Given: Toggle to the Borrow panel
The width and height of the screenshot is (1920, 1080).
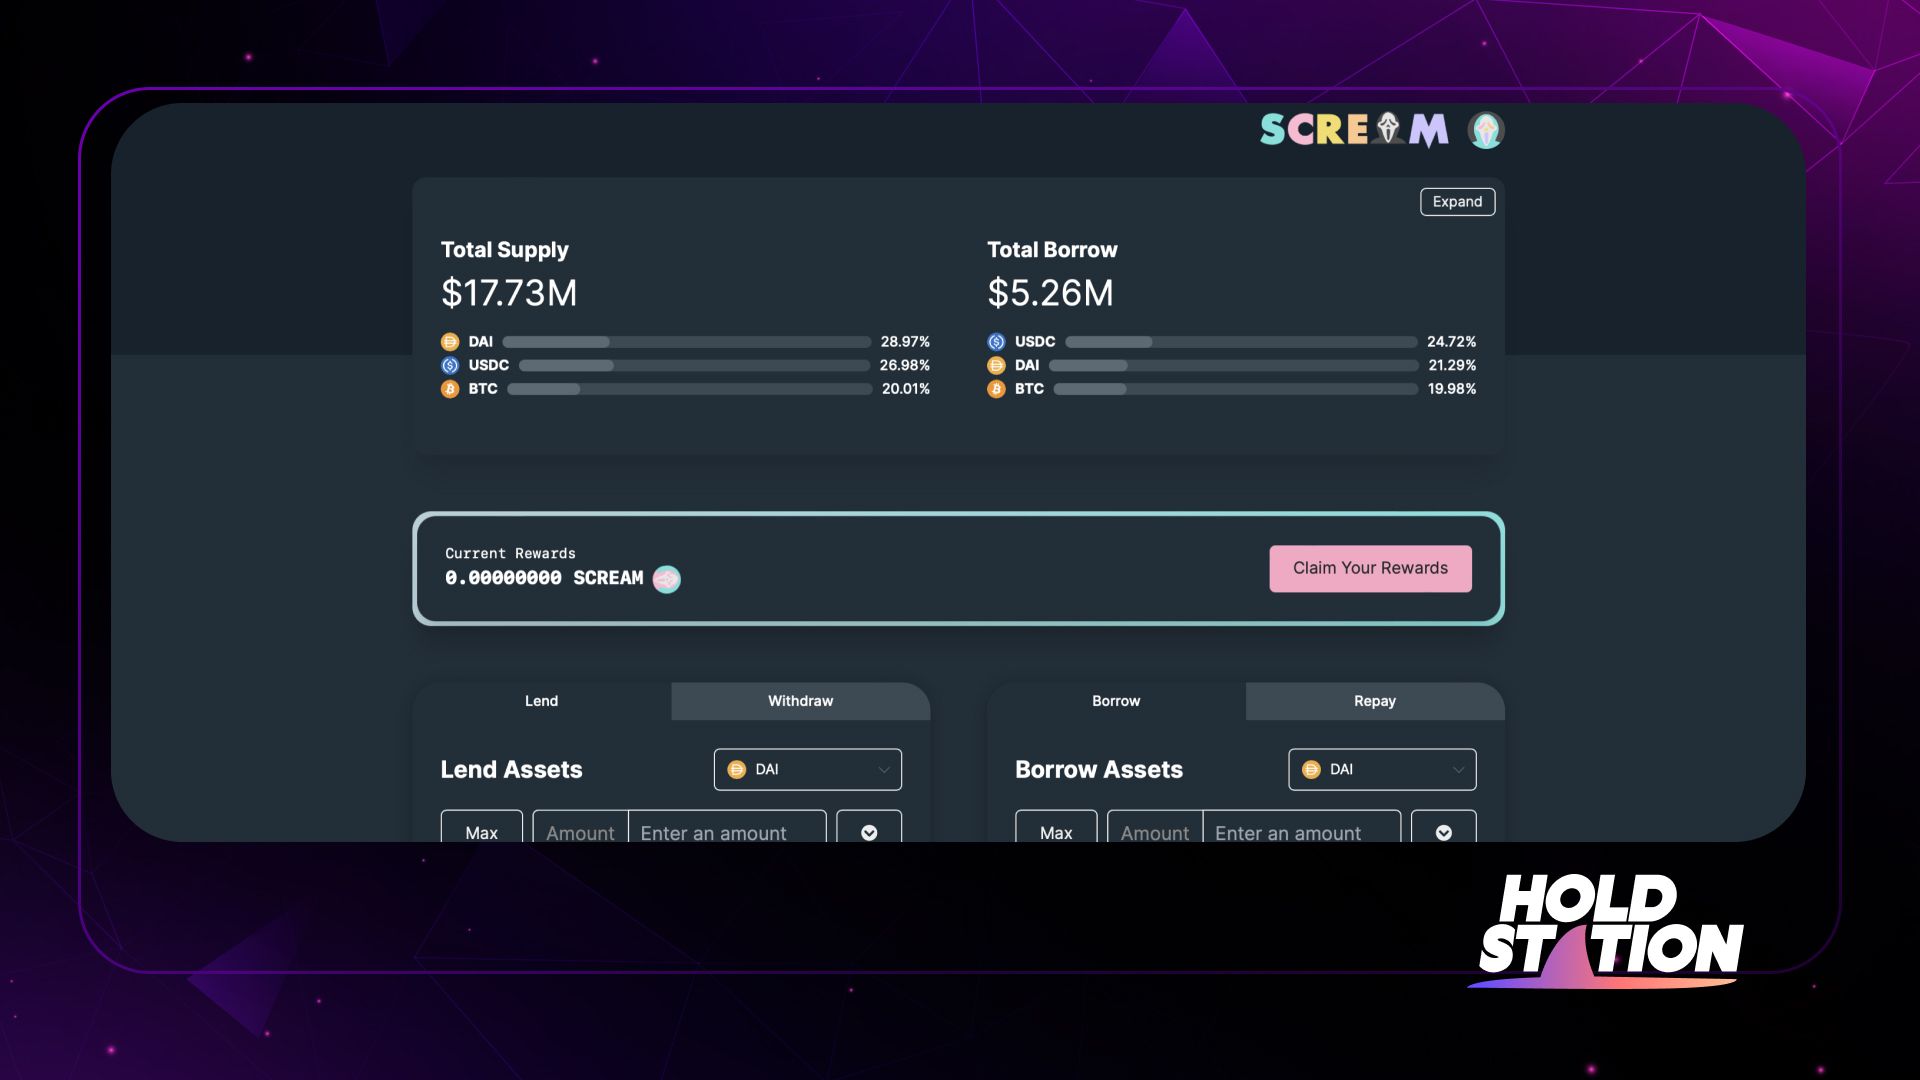Looking at the screenshot, I should coord(1116,700).
